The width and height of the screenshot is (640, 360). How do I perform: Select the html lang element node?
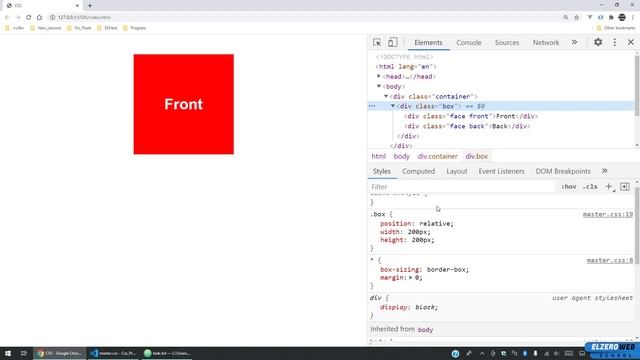tap(406, 67)
